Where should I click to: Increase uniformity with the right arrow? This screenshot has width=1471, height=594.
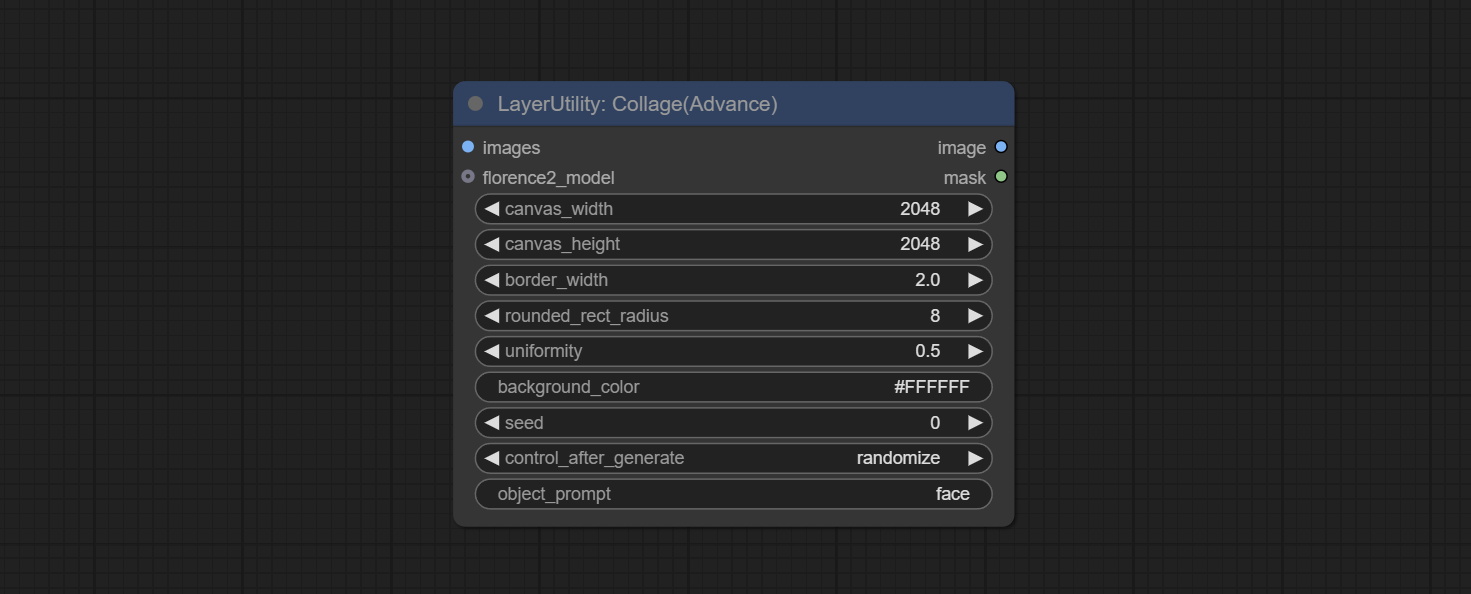point(975,351)
